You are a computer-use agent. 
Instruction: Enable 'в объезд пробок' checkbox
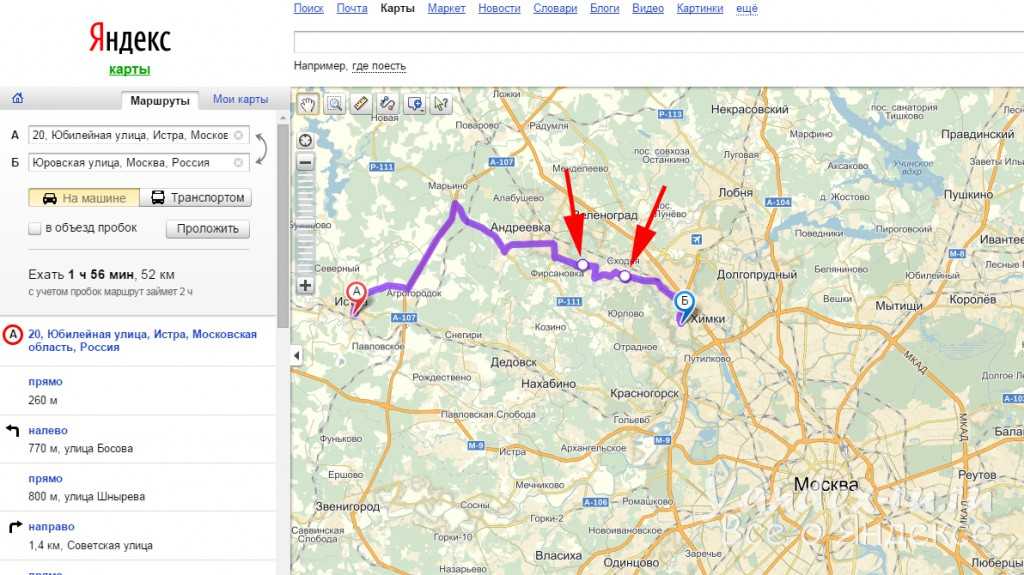pyautogui.click(x=36, y=228)
